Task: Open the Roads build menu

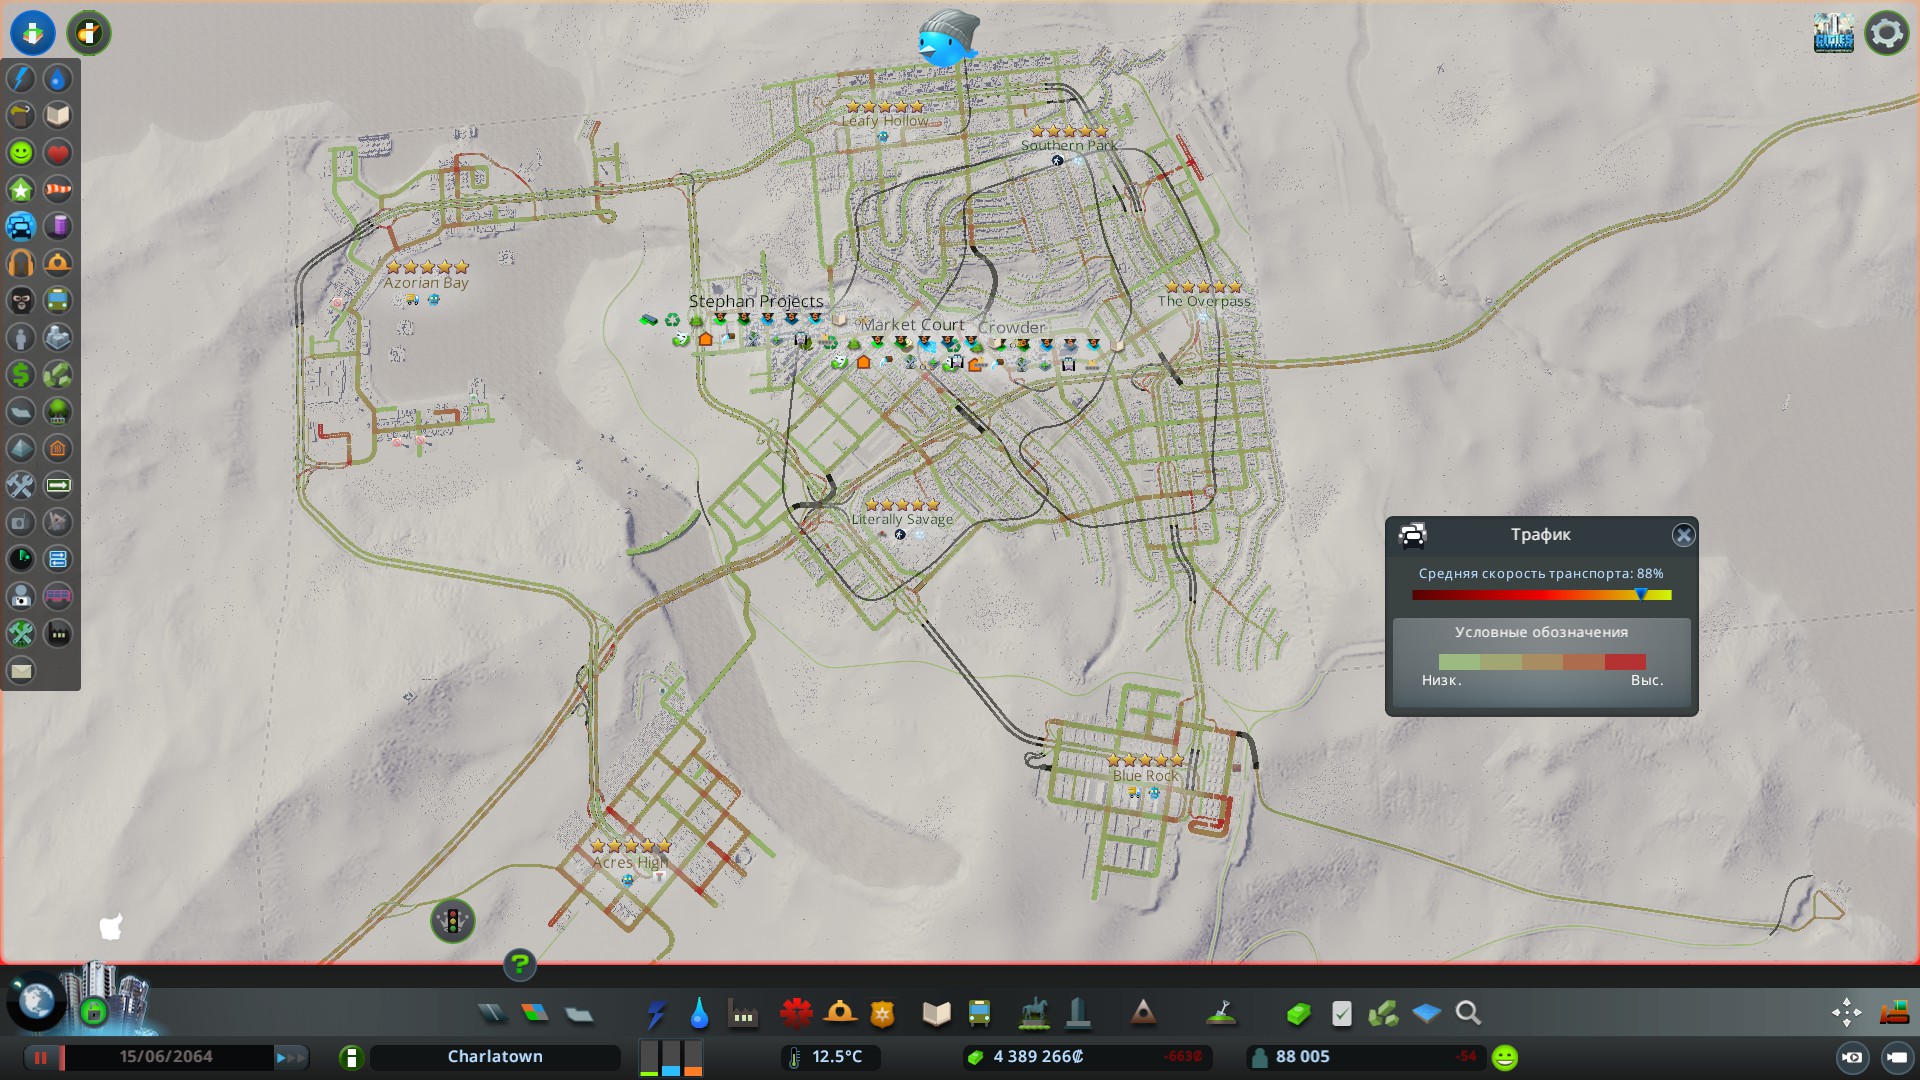Action: coord(491,1014)
